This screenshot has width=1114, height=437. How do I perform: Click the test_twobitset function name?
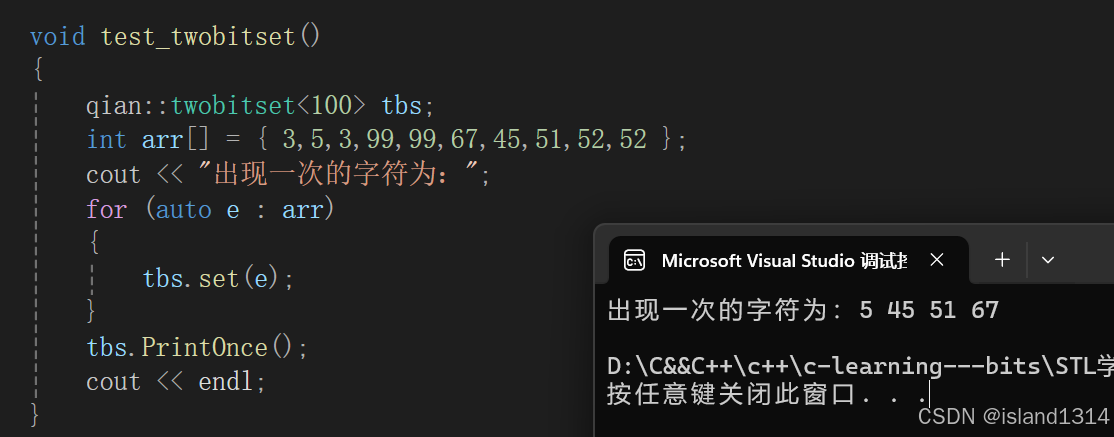pos(198,37)
